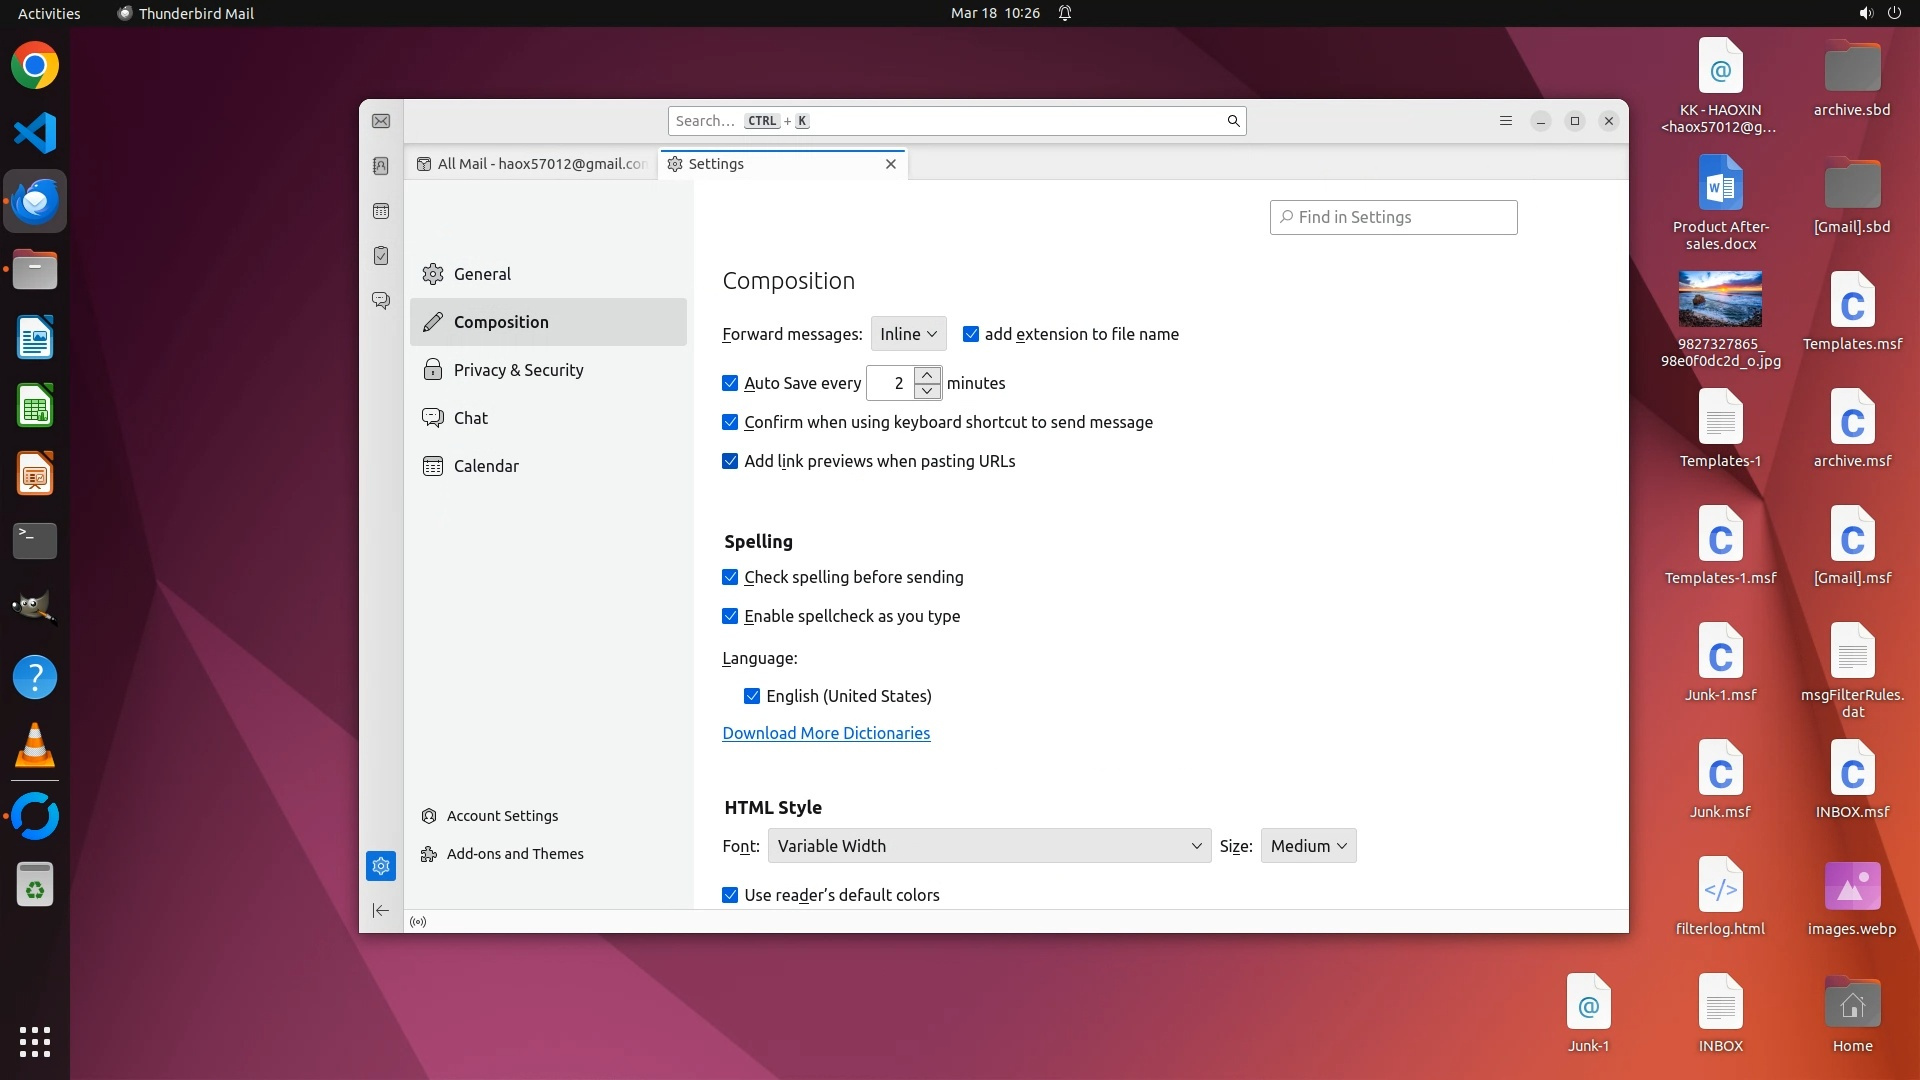Open the Calendar space in left toolbar
1920x1080 pixels.
[x=381, y=211]
